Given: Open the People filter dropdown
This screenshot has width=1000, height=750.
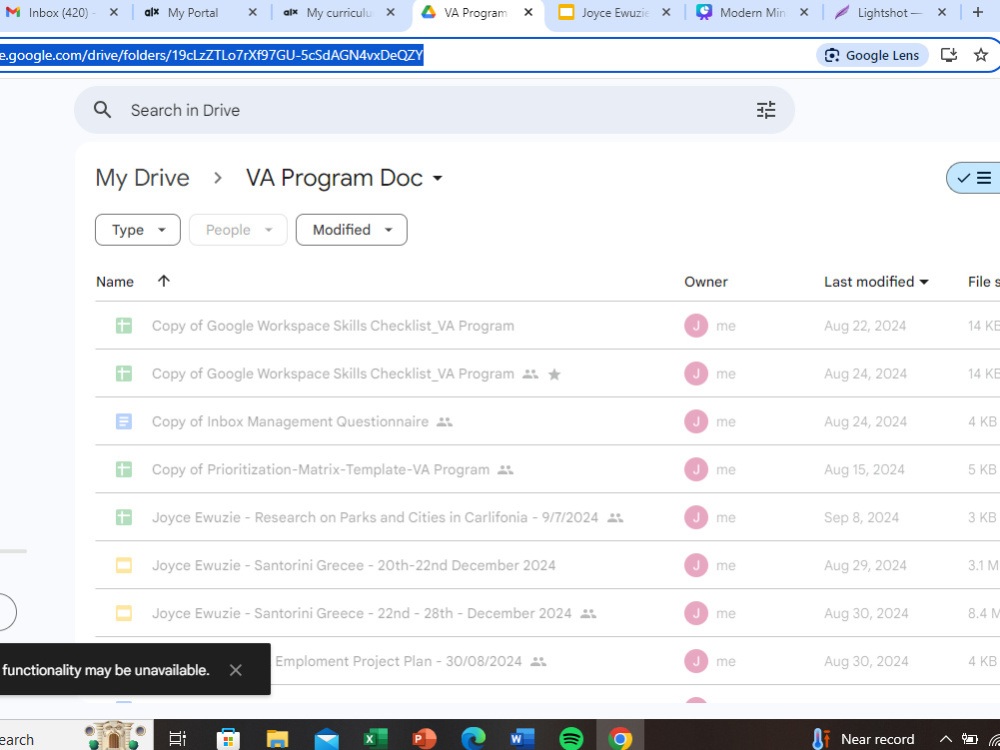Looking at the screenshot, I should tap(238, 230).
